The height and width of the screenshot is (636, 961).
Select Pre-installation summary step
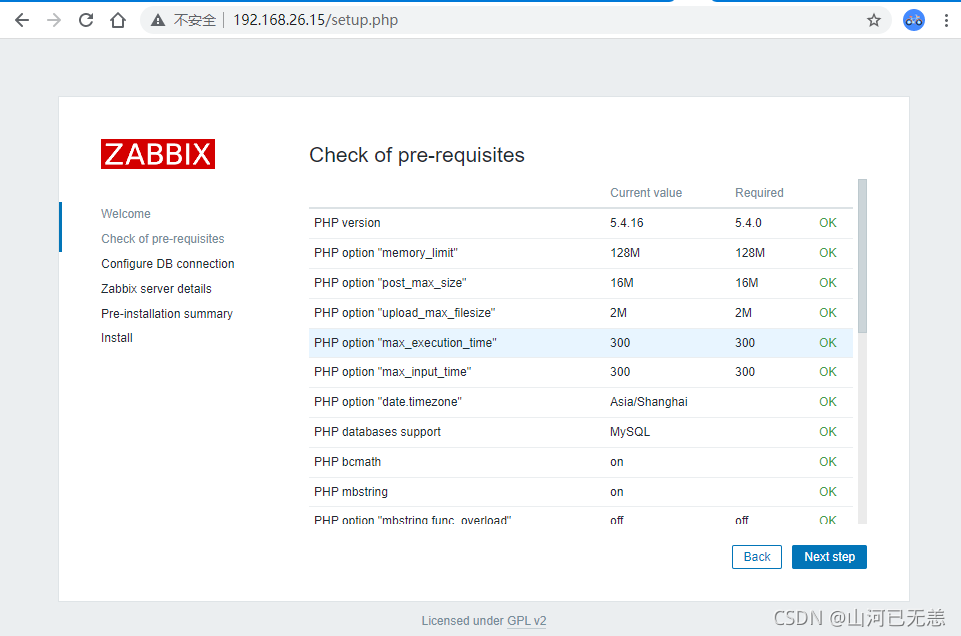[x=167, y=314]
